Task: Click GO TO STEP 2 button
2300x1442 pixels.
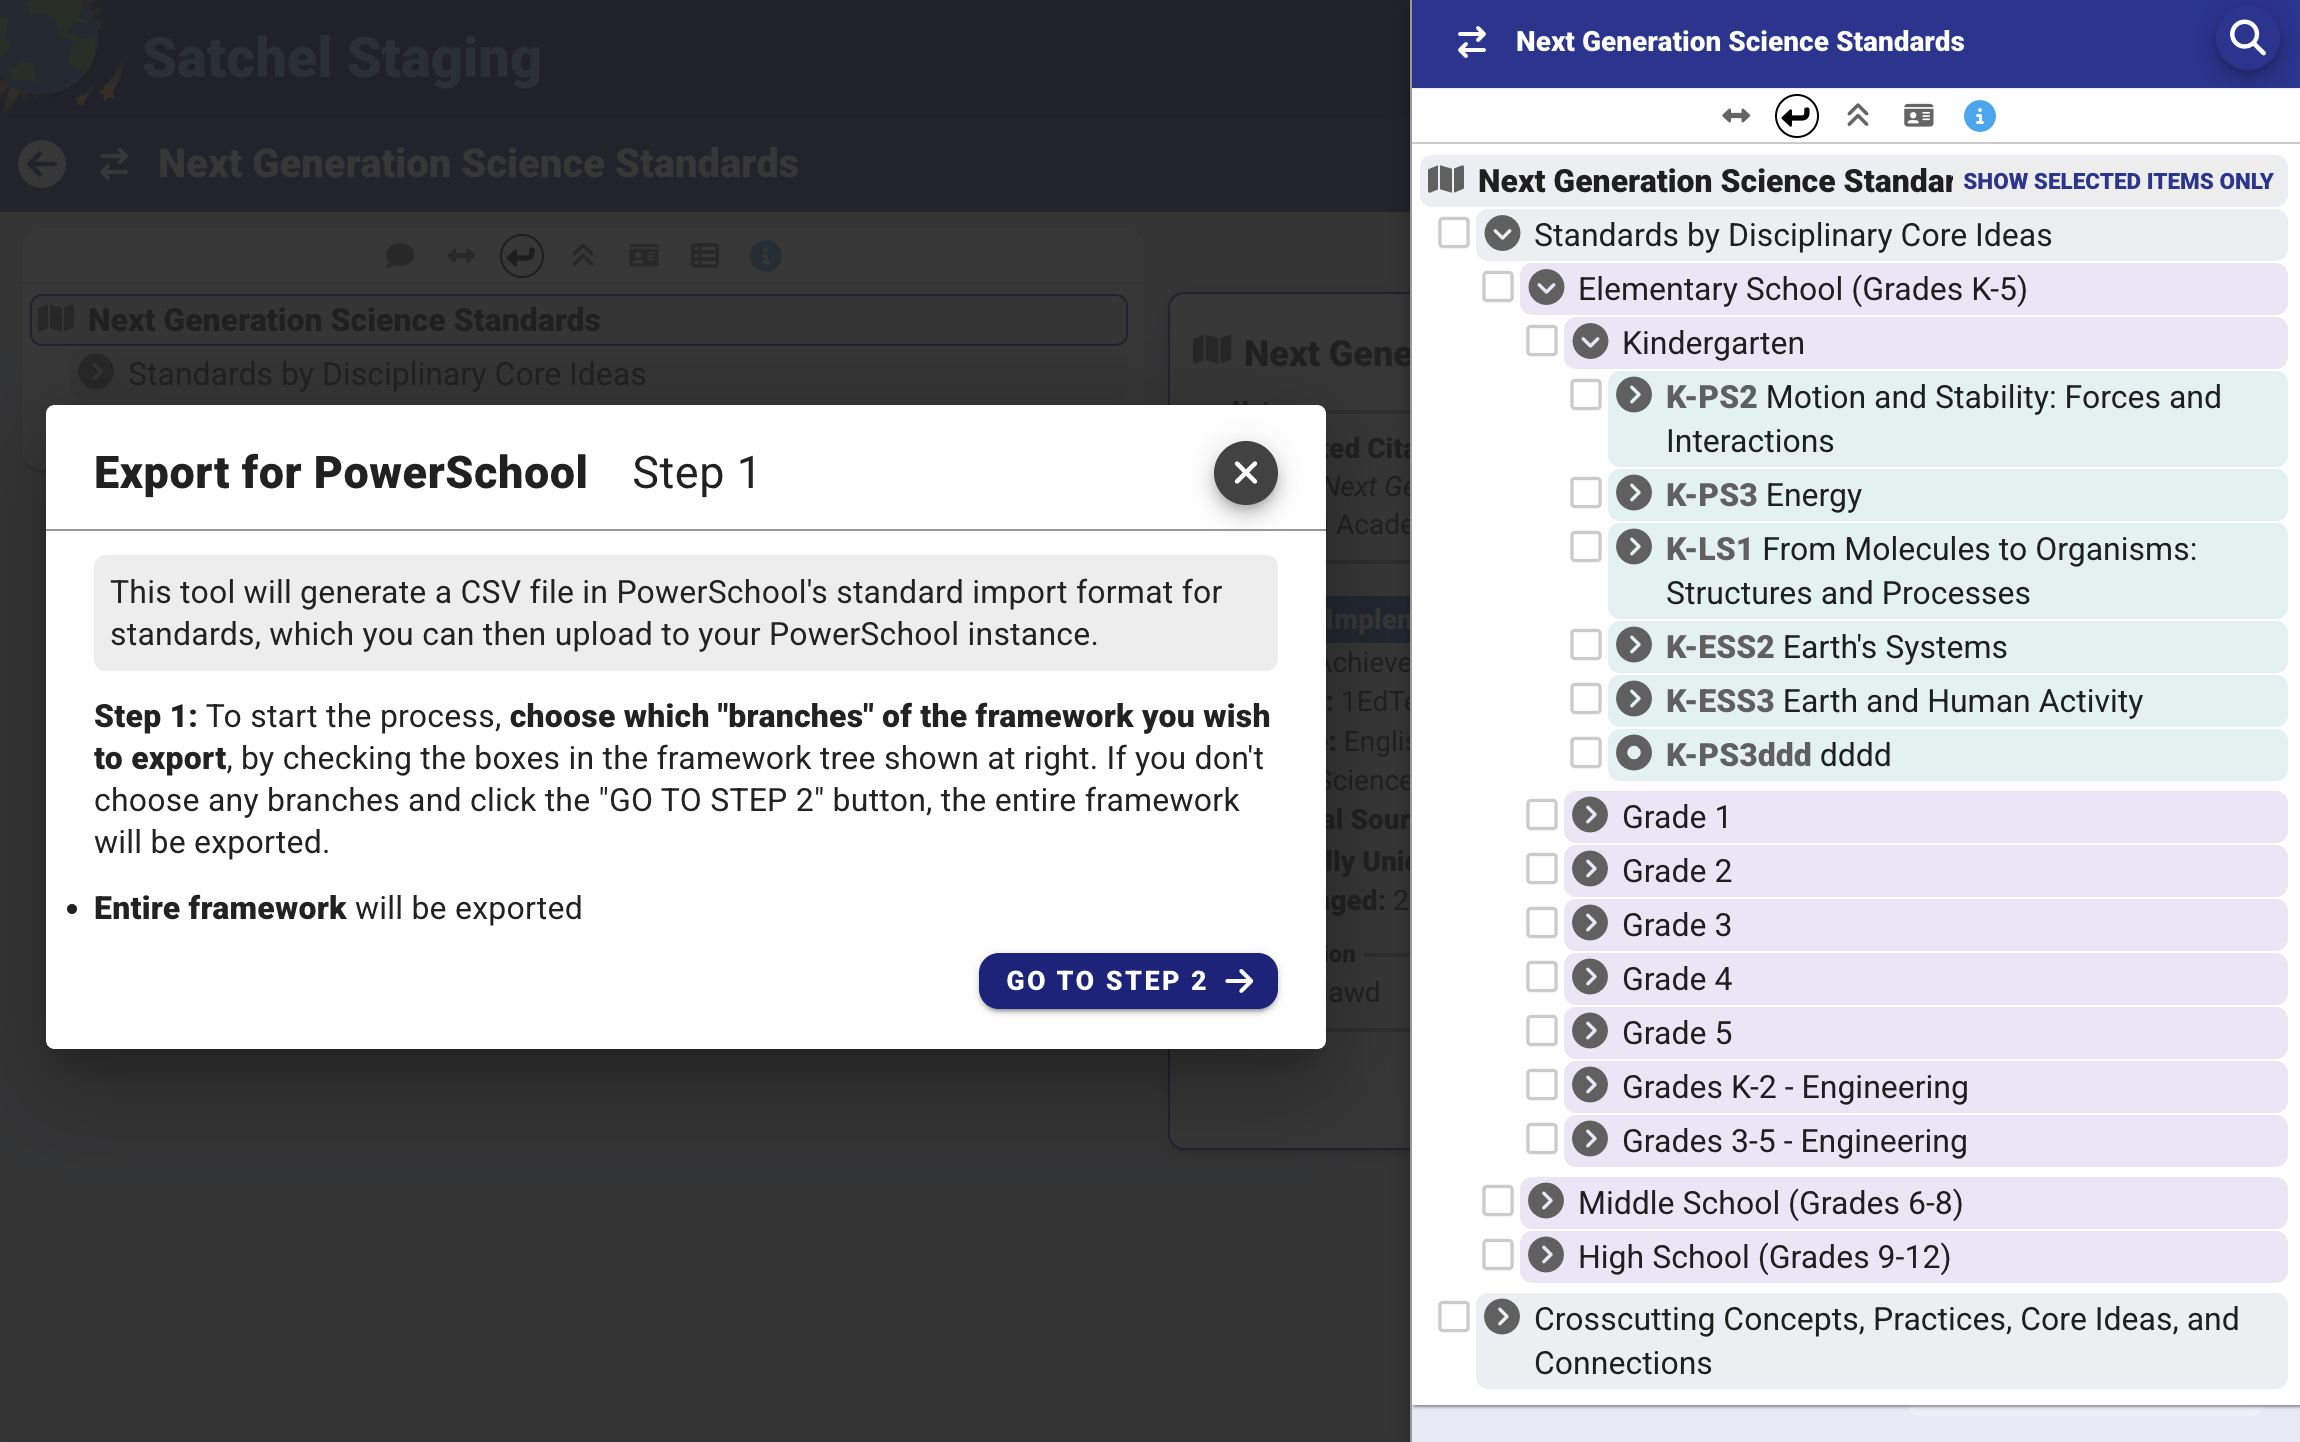Action: (x=1127, y=981)
